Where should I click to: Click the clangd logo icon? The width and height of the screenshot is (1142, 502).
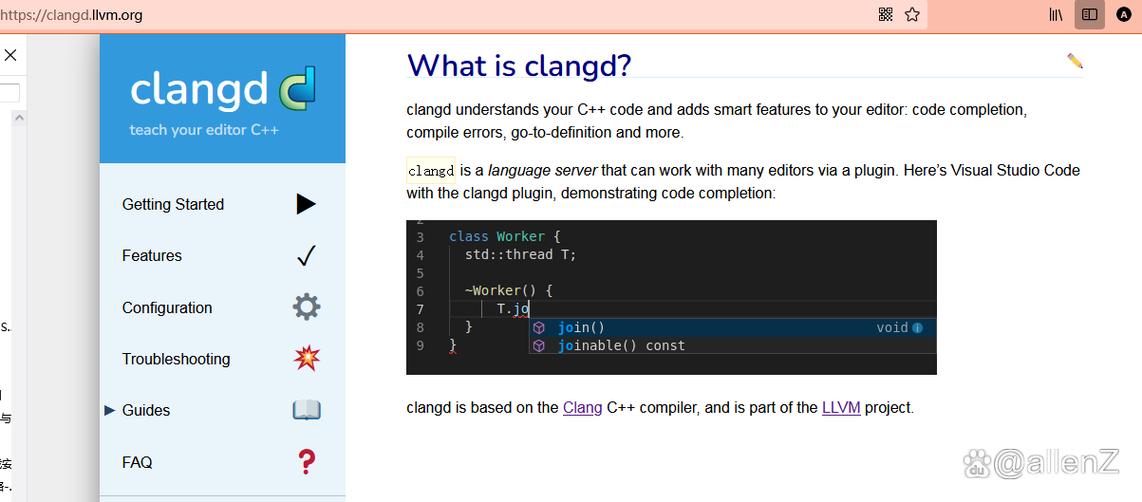(296, 88)
